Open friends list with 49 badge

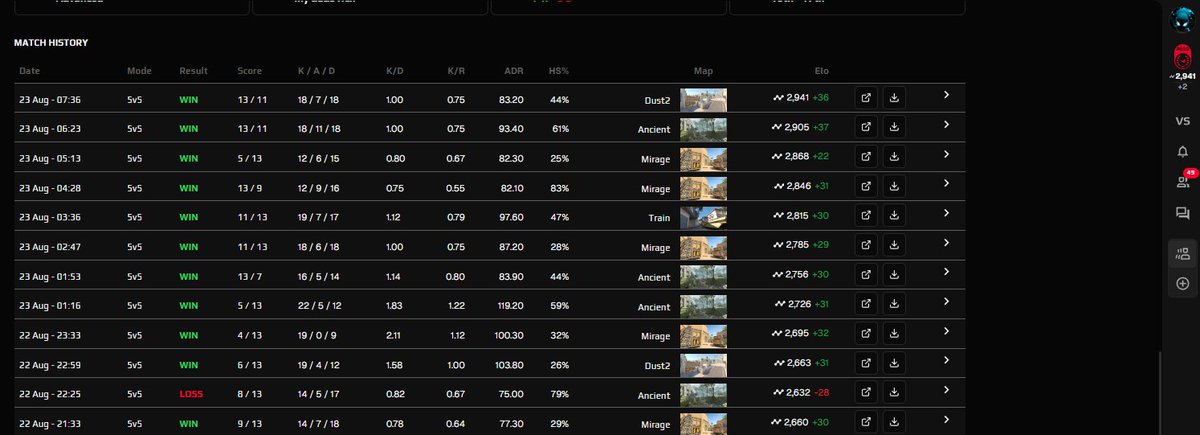pyautogui.click(x=1182, y=181)
